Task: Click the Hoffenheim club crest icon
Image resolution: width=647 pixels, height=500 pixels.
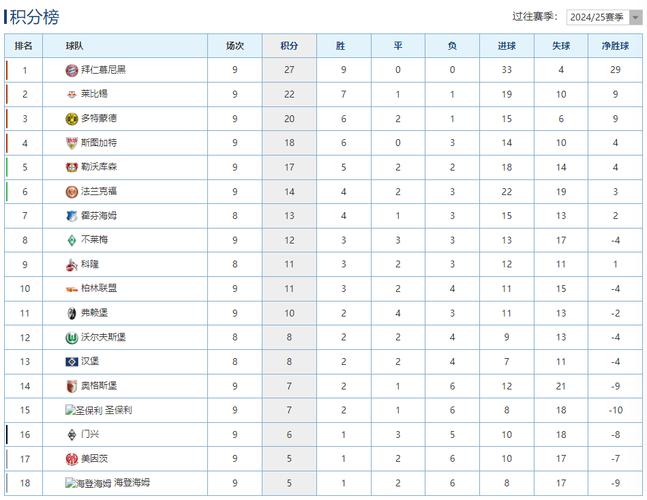Action: [x=72, y=216]
